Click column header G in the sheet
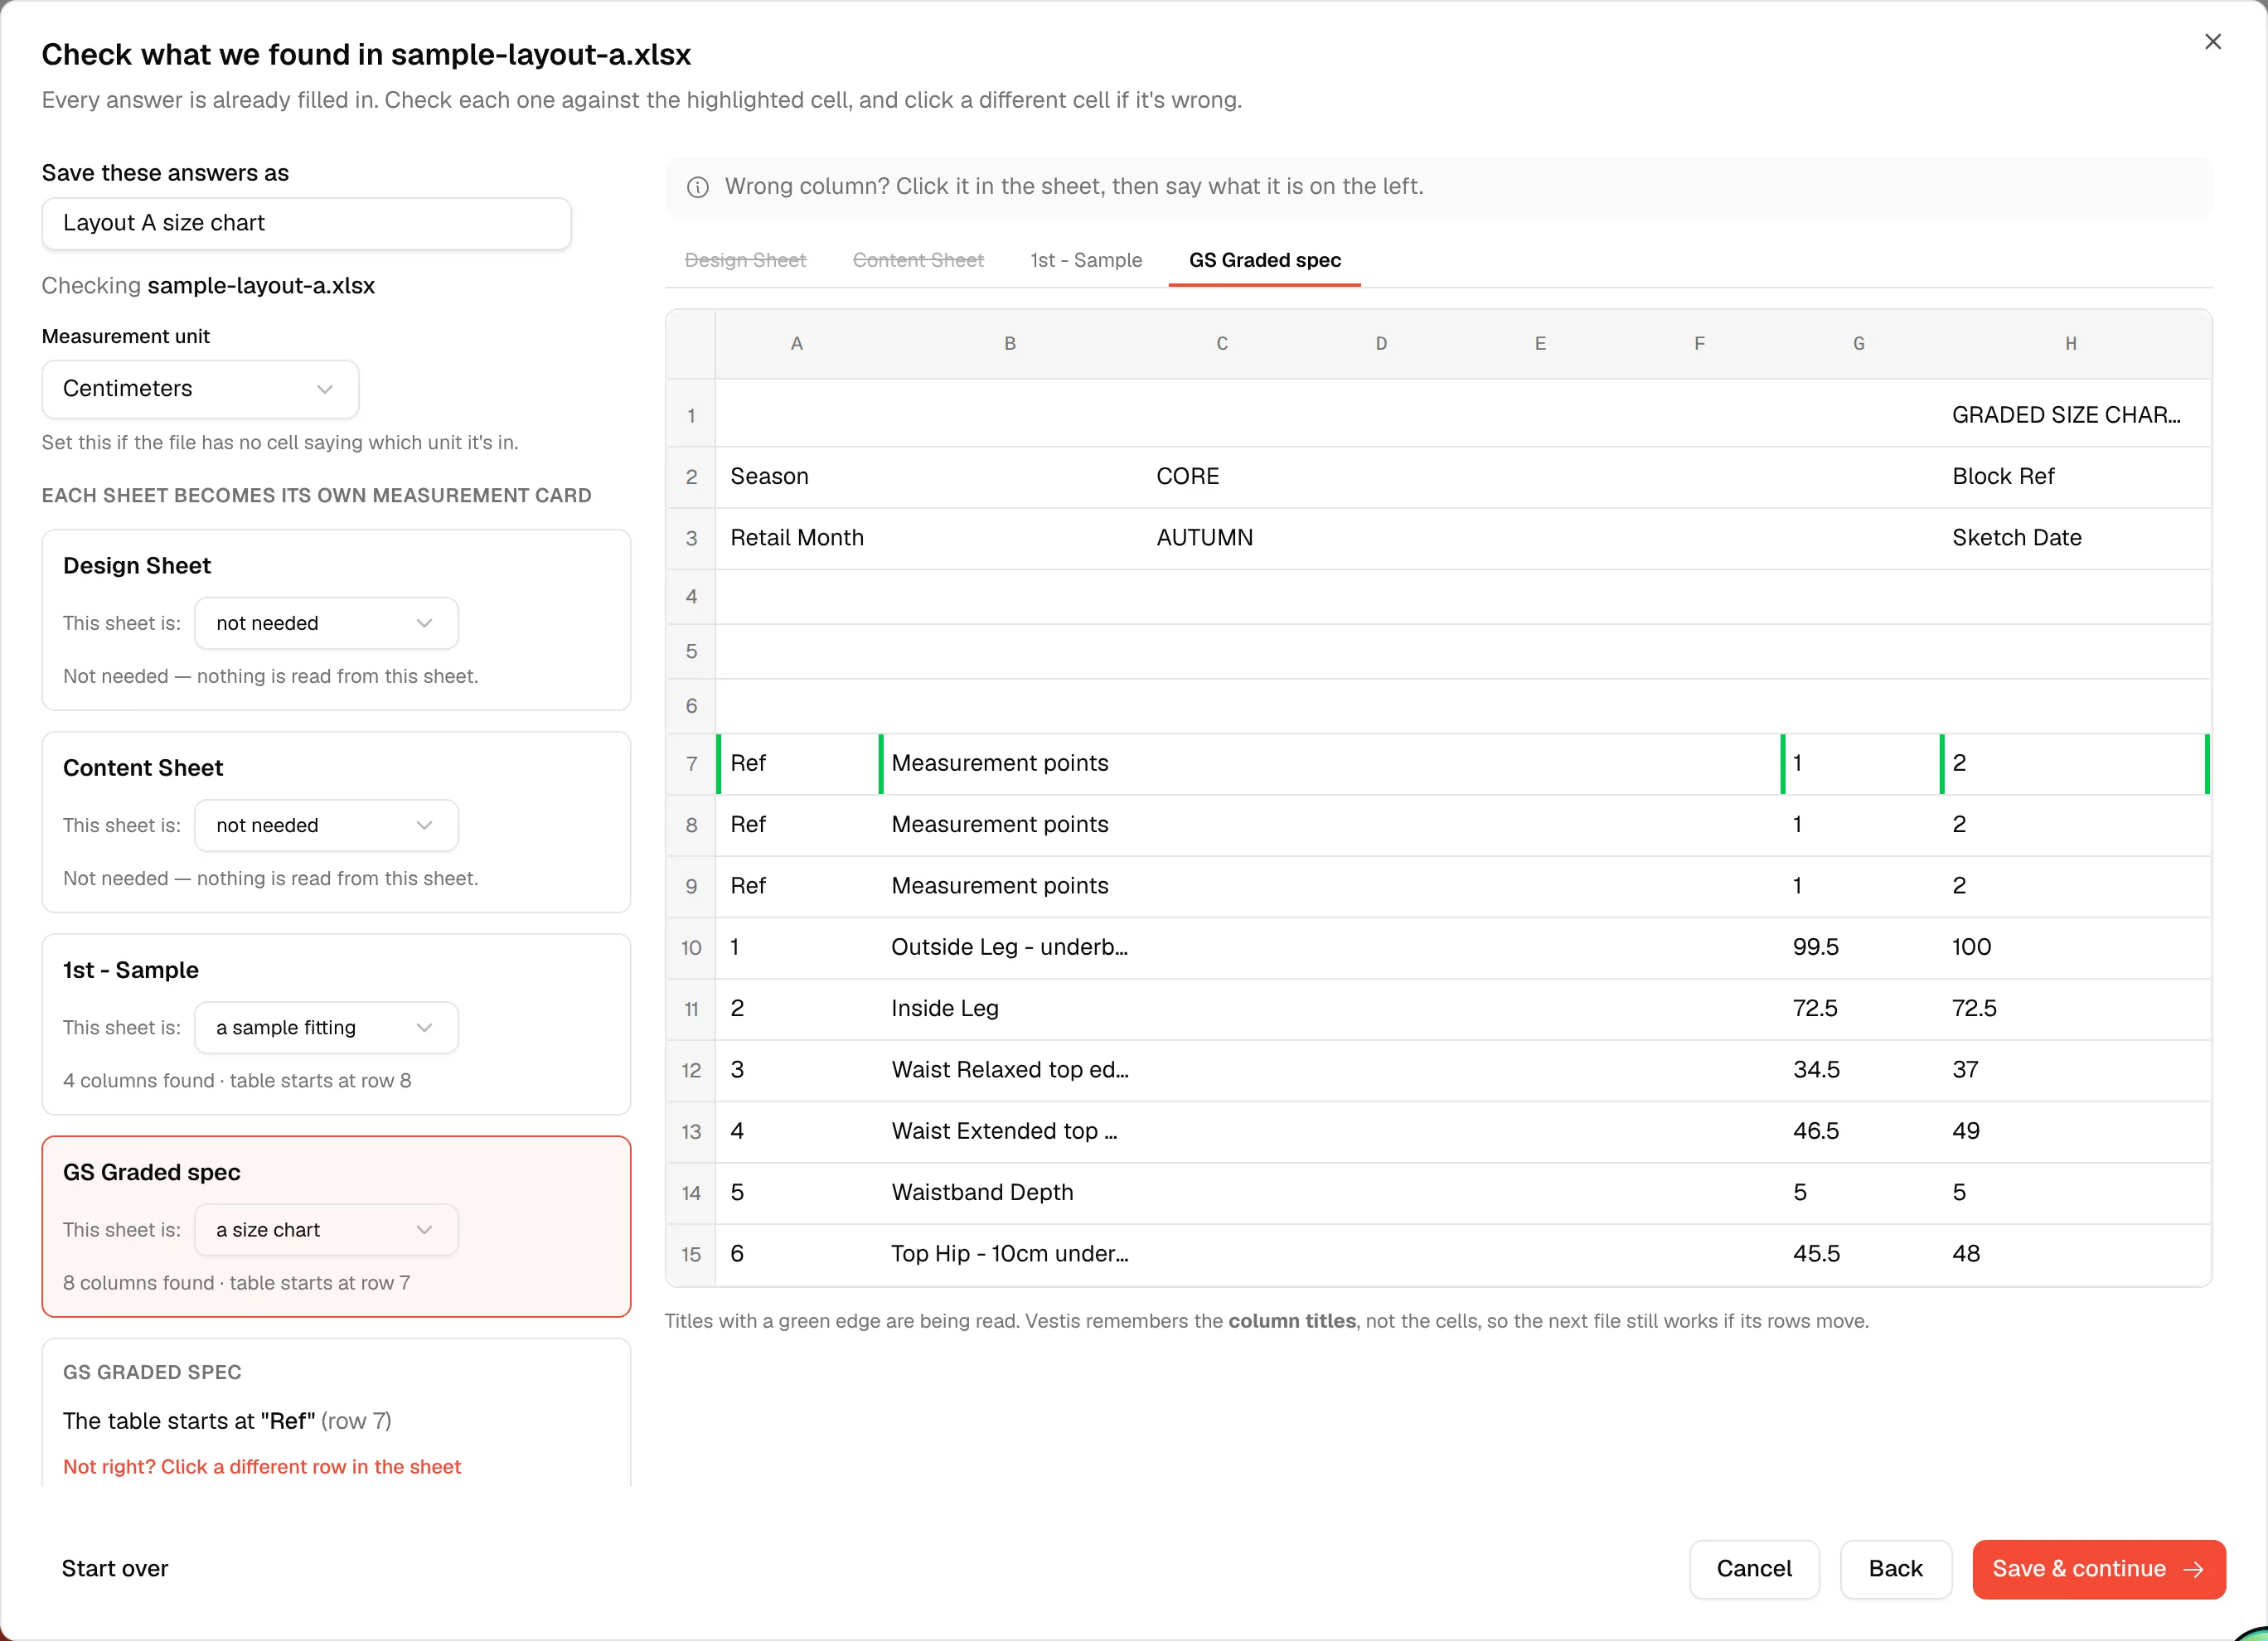 1859,344
